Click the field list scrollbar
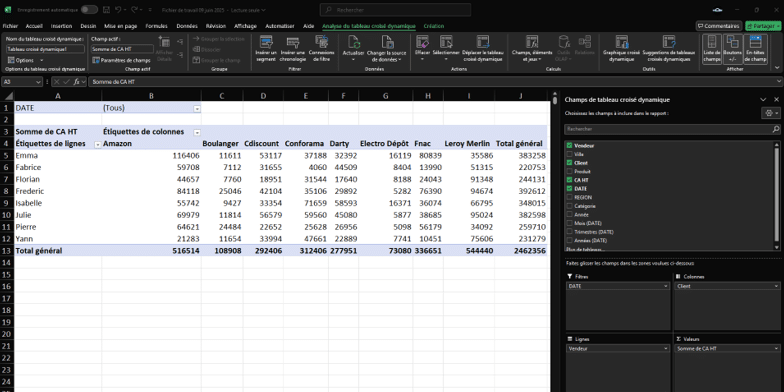The width and height of the screenshot is (784, 392). click(776, 195)
